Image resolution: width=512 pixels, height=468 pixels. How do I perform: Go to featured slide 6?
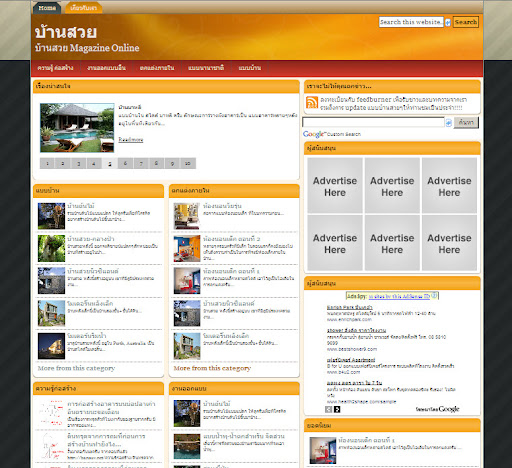click(x=125, y=163)
